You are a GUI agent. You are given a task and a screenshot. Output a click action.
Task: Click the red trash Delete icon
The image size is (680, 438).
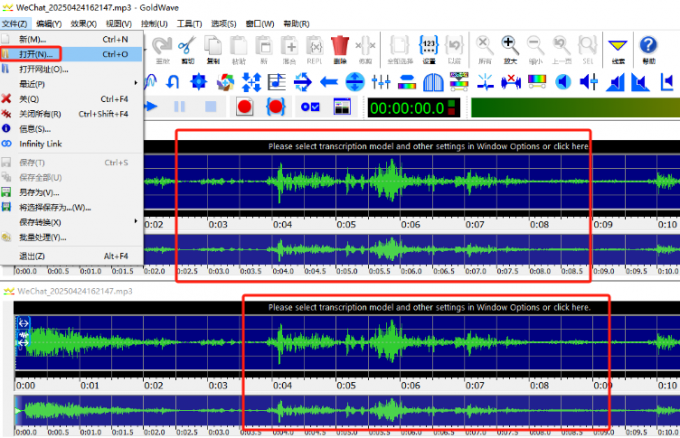click(340, 49)
